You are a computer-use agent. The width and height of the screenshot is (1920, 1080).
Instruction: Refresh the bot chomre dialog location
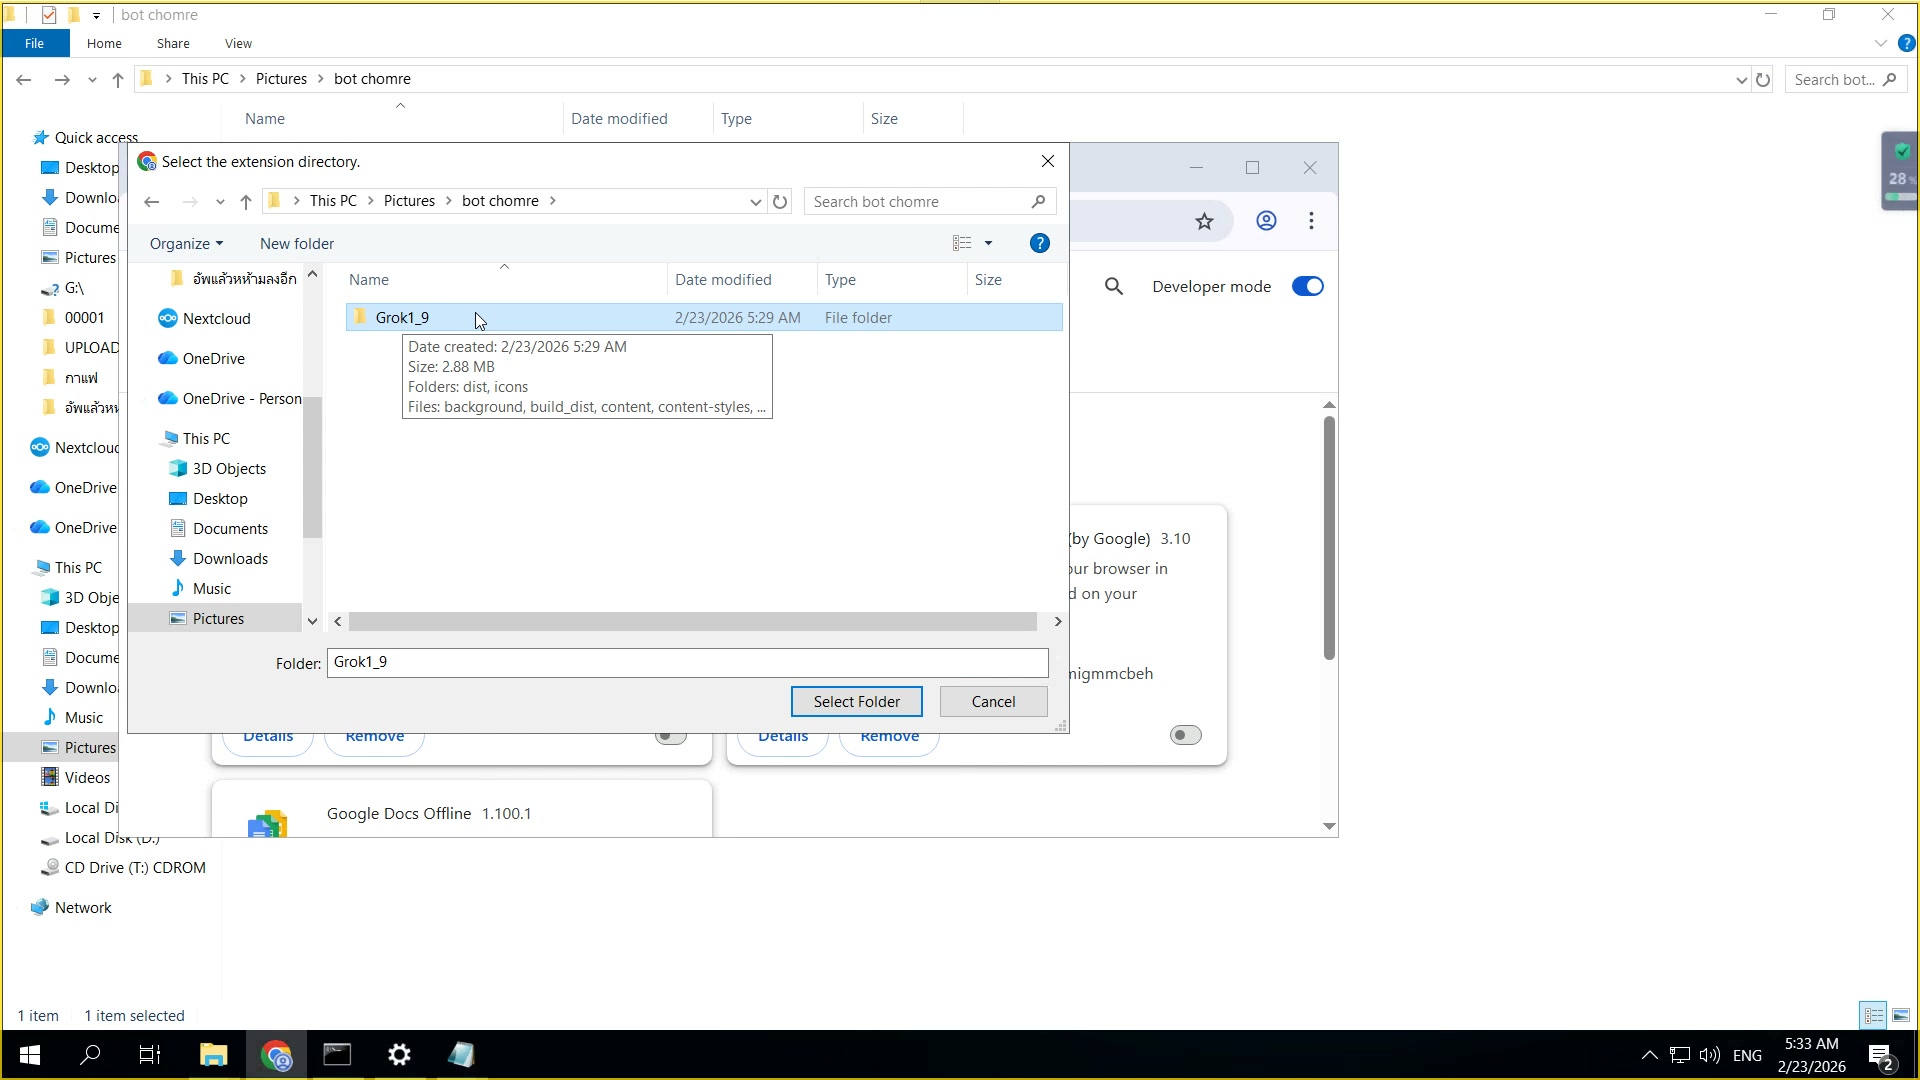pyautogui.click(x=780, y=202)
